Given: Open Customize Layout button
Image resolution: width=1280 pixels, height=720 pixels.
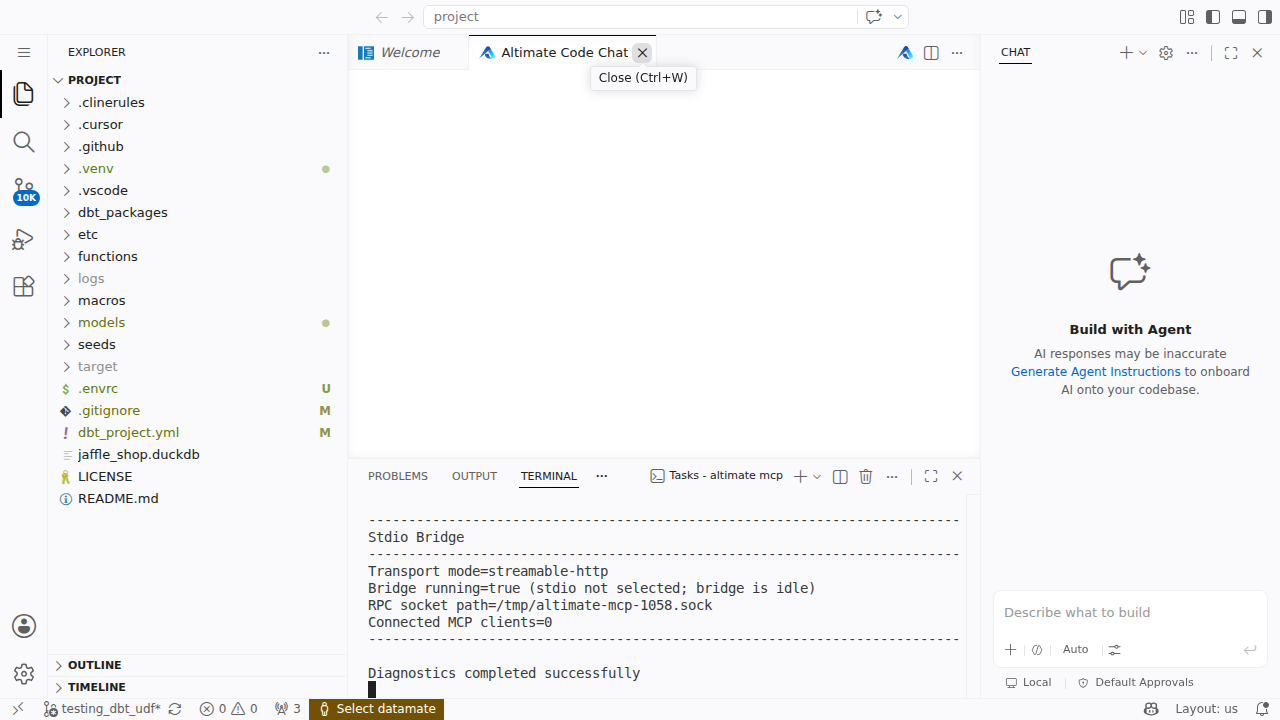Looking at the screenshot, I should (1187, 17).
